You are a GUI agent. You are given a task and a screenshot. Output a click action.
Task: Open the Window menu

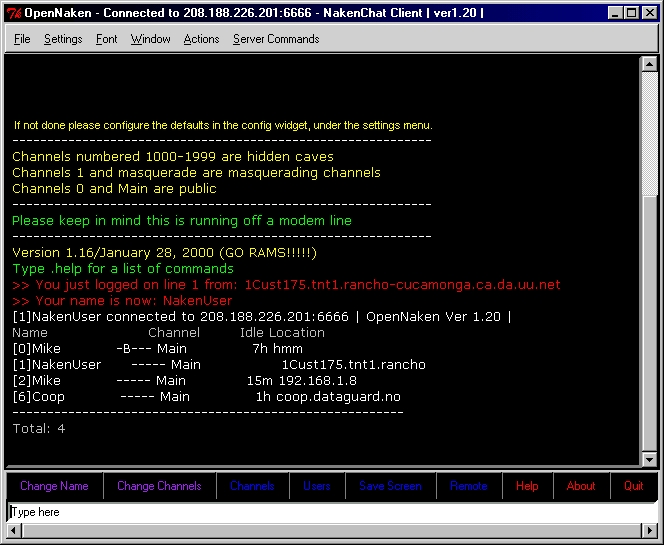click(x=150, y=39)
